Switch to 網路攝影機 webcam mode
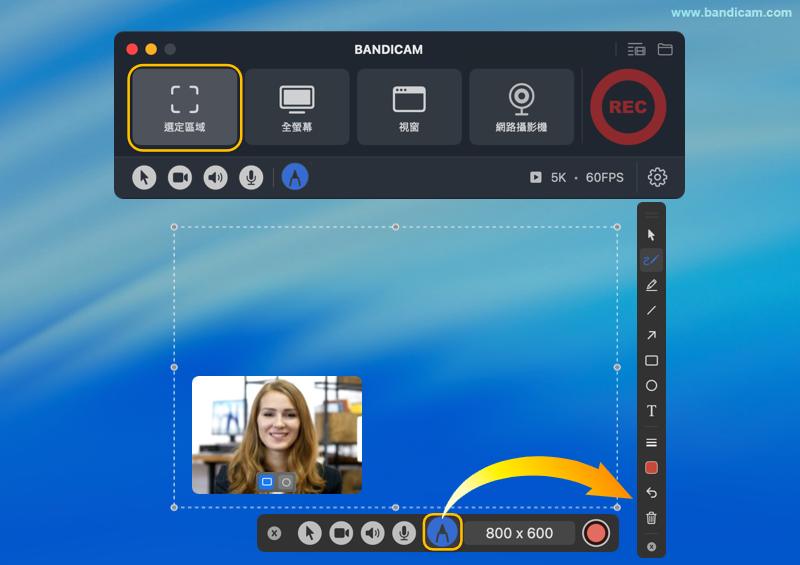This screenshot has width=800, height=565. (x=521, y=107)
